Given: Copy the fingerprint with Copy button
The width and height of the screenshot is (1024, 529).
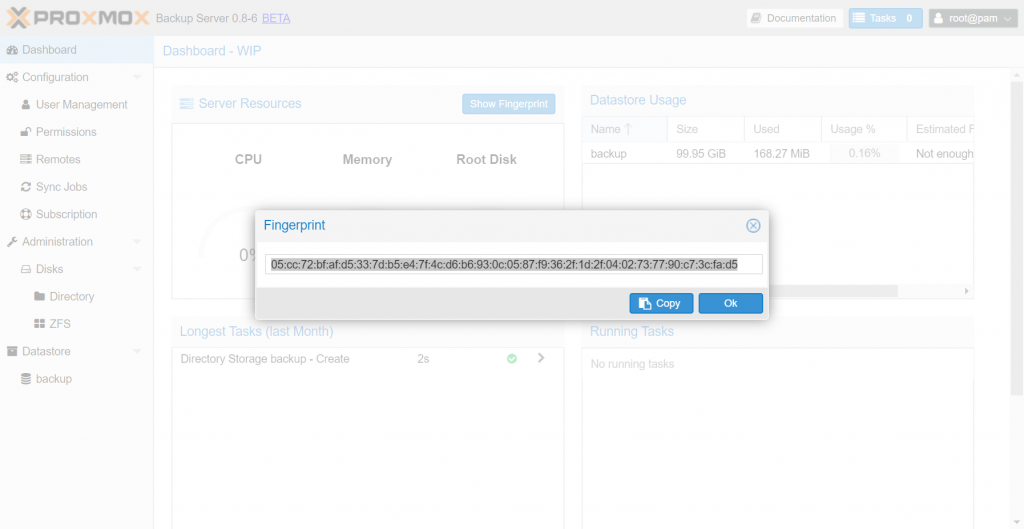Looking at the screenshot, I should [661, 303].
